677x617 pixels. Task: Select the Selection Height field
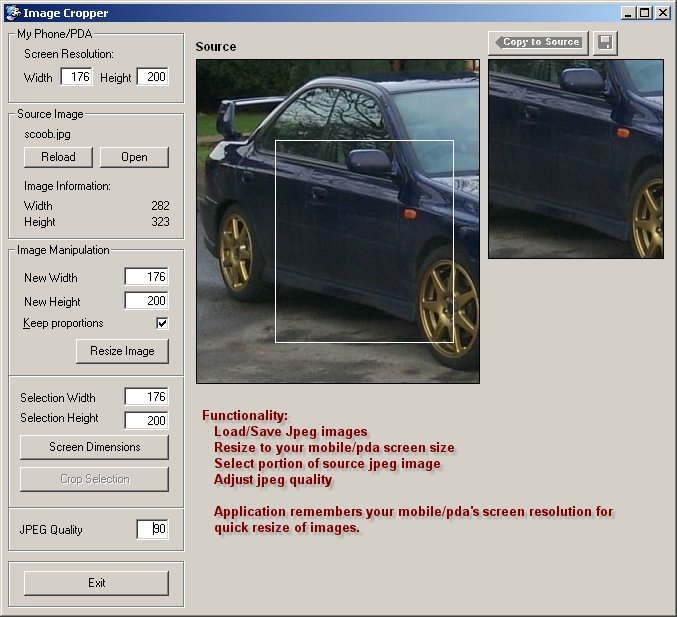coord(146,421)
